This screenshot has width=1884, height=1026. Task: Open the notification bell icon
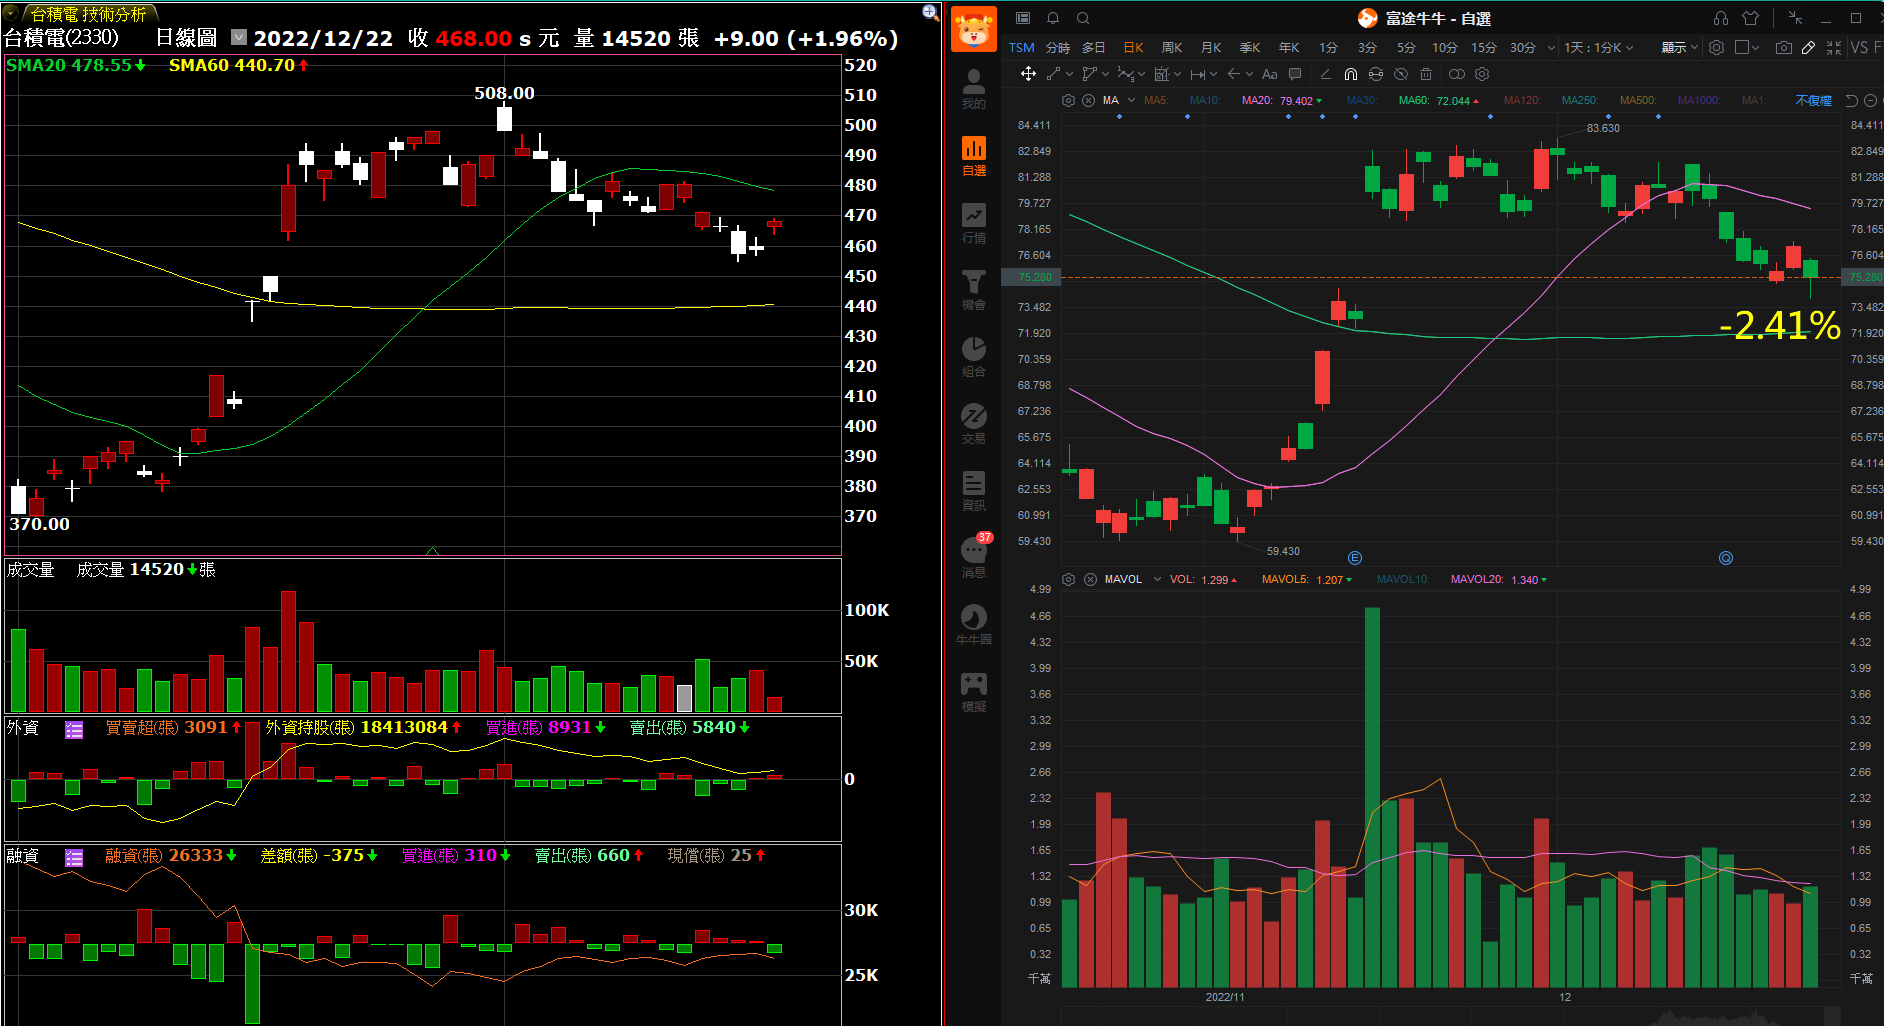(1053, 18)
